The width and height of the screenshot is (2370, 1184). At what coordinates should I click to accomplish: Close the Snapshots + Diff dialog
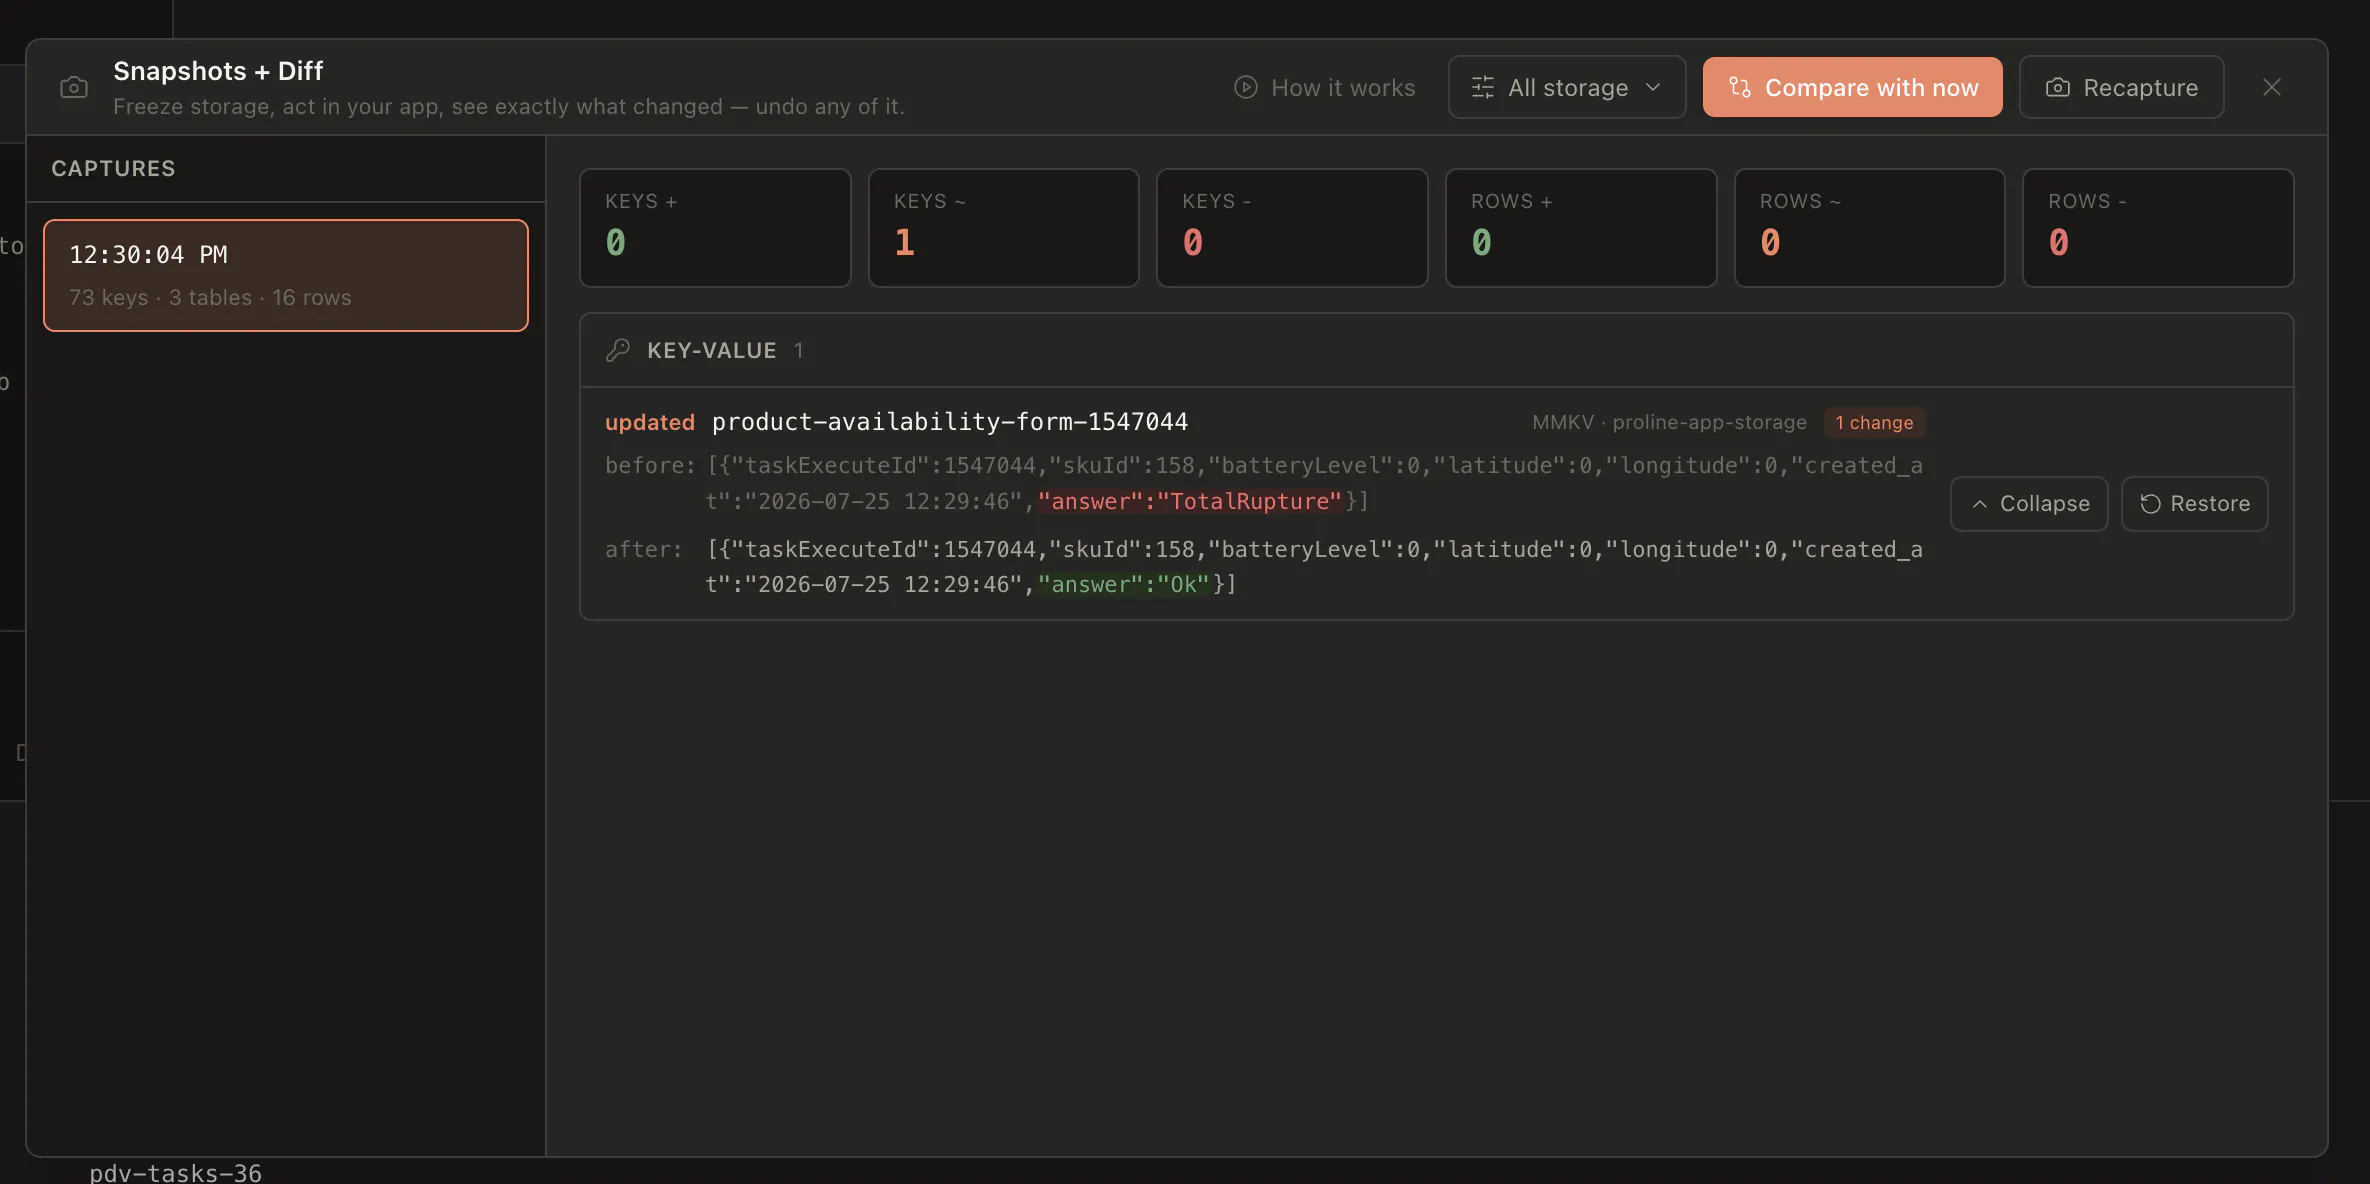2272,87
